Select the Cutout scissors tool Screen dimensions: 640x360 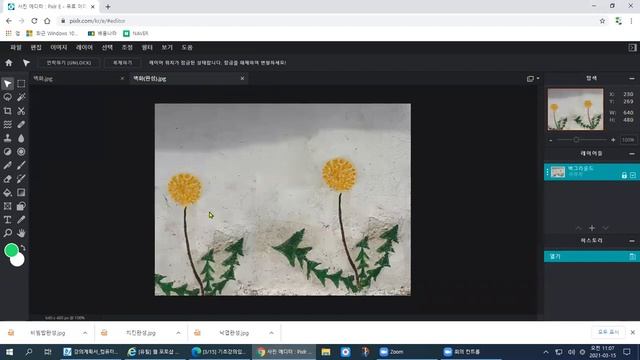(x=21, y=111)
